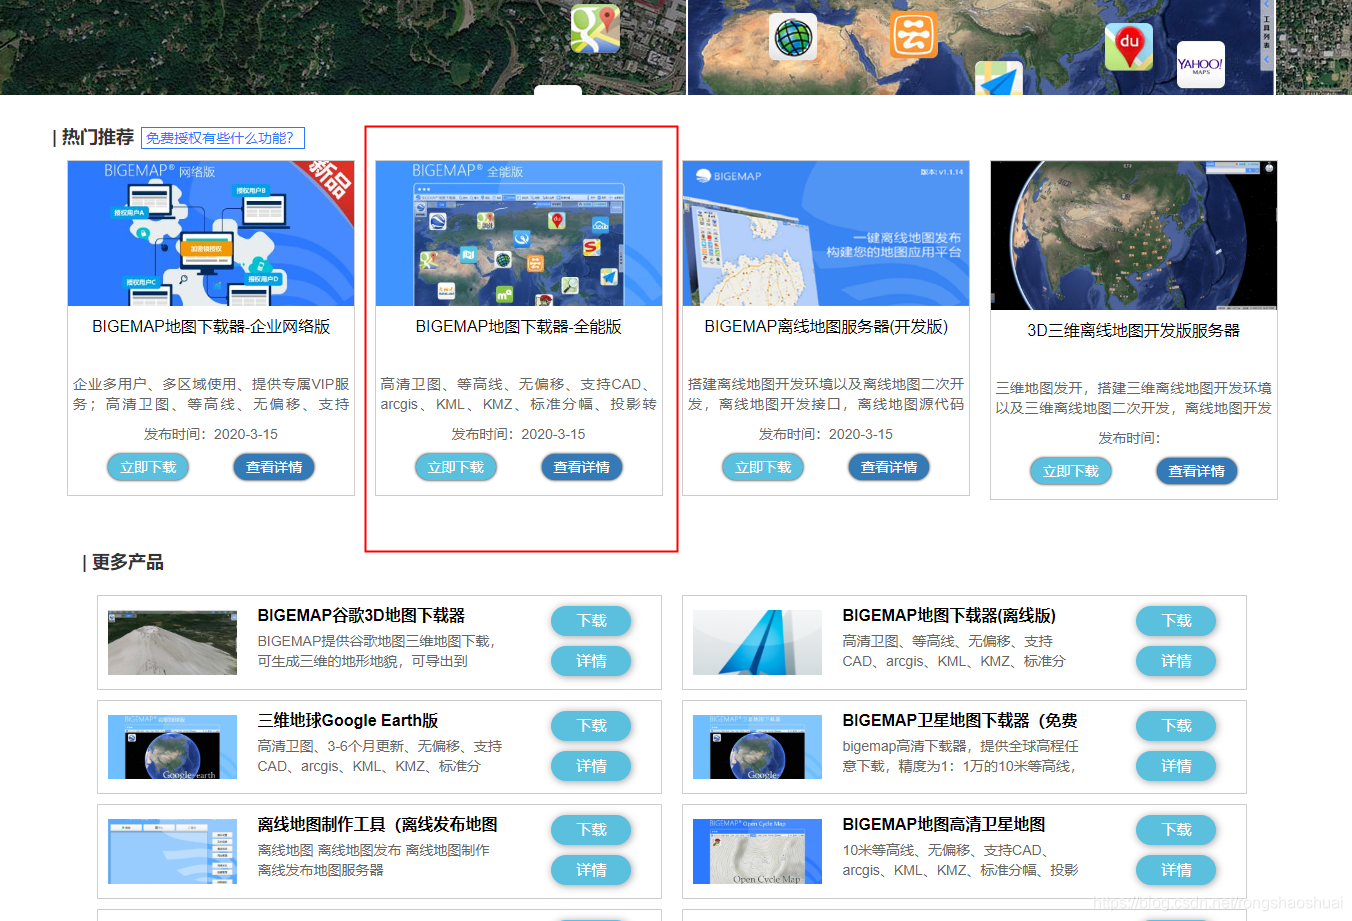Click the 热门推荐 section heading
This screenshot has height=921, width=1352.
point(97,137)
